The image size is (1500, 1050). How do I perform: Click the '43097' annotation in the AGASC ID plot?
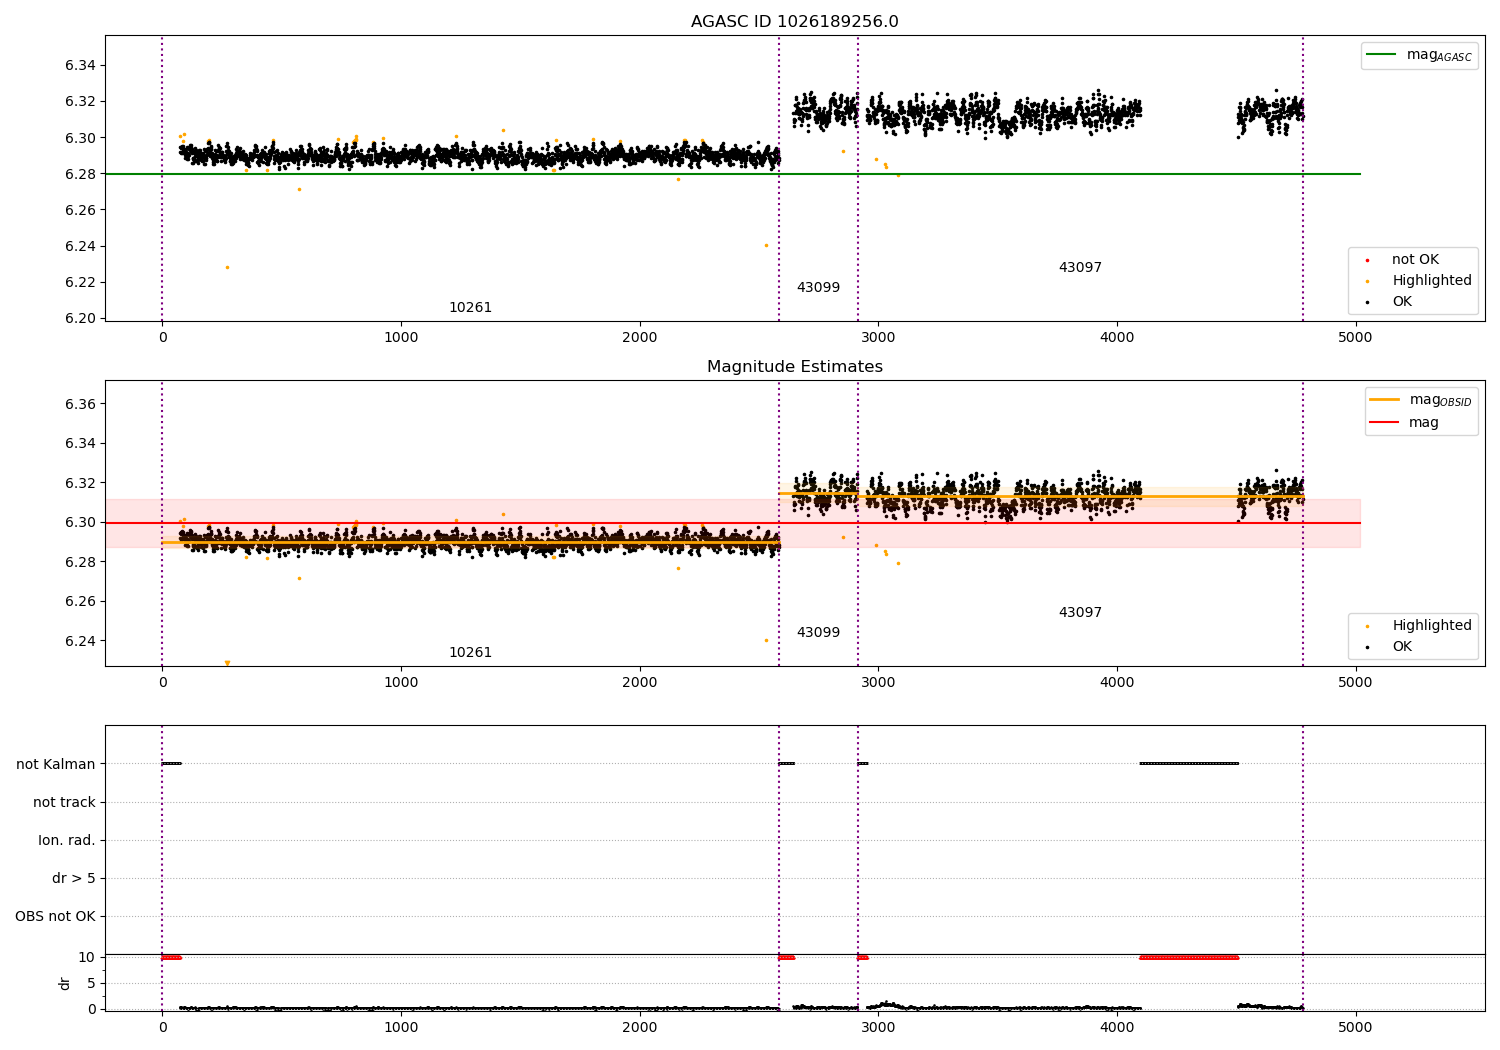pyautogui.click(x=1080, y=268)
